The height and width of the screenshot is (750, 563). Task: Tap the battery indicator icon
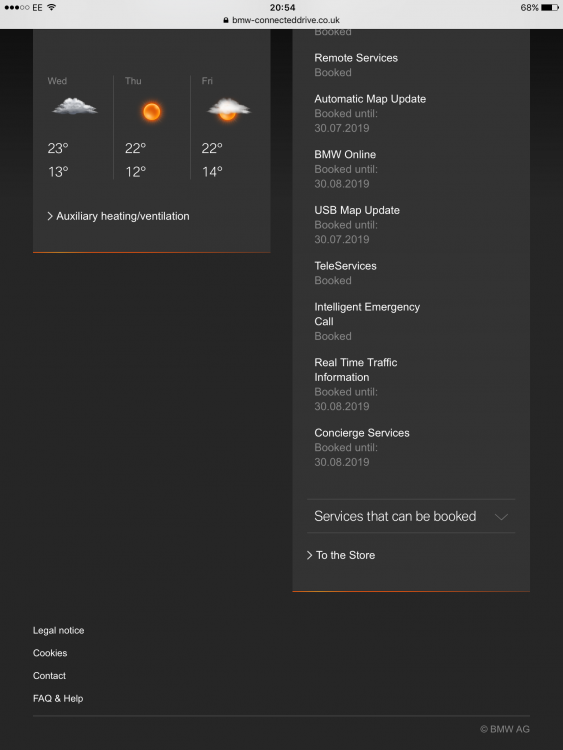coord(550,7)
